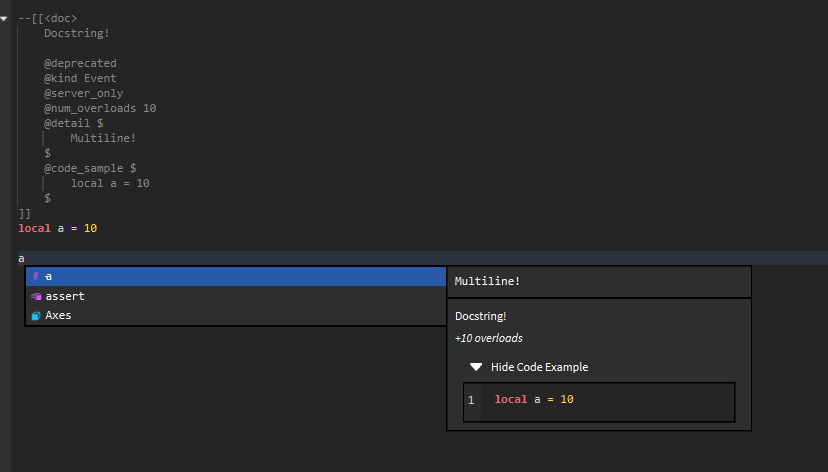The image size is (828, 472).
Task: Collapse the doc comment fold arrow
Action: click(4, 18)
